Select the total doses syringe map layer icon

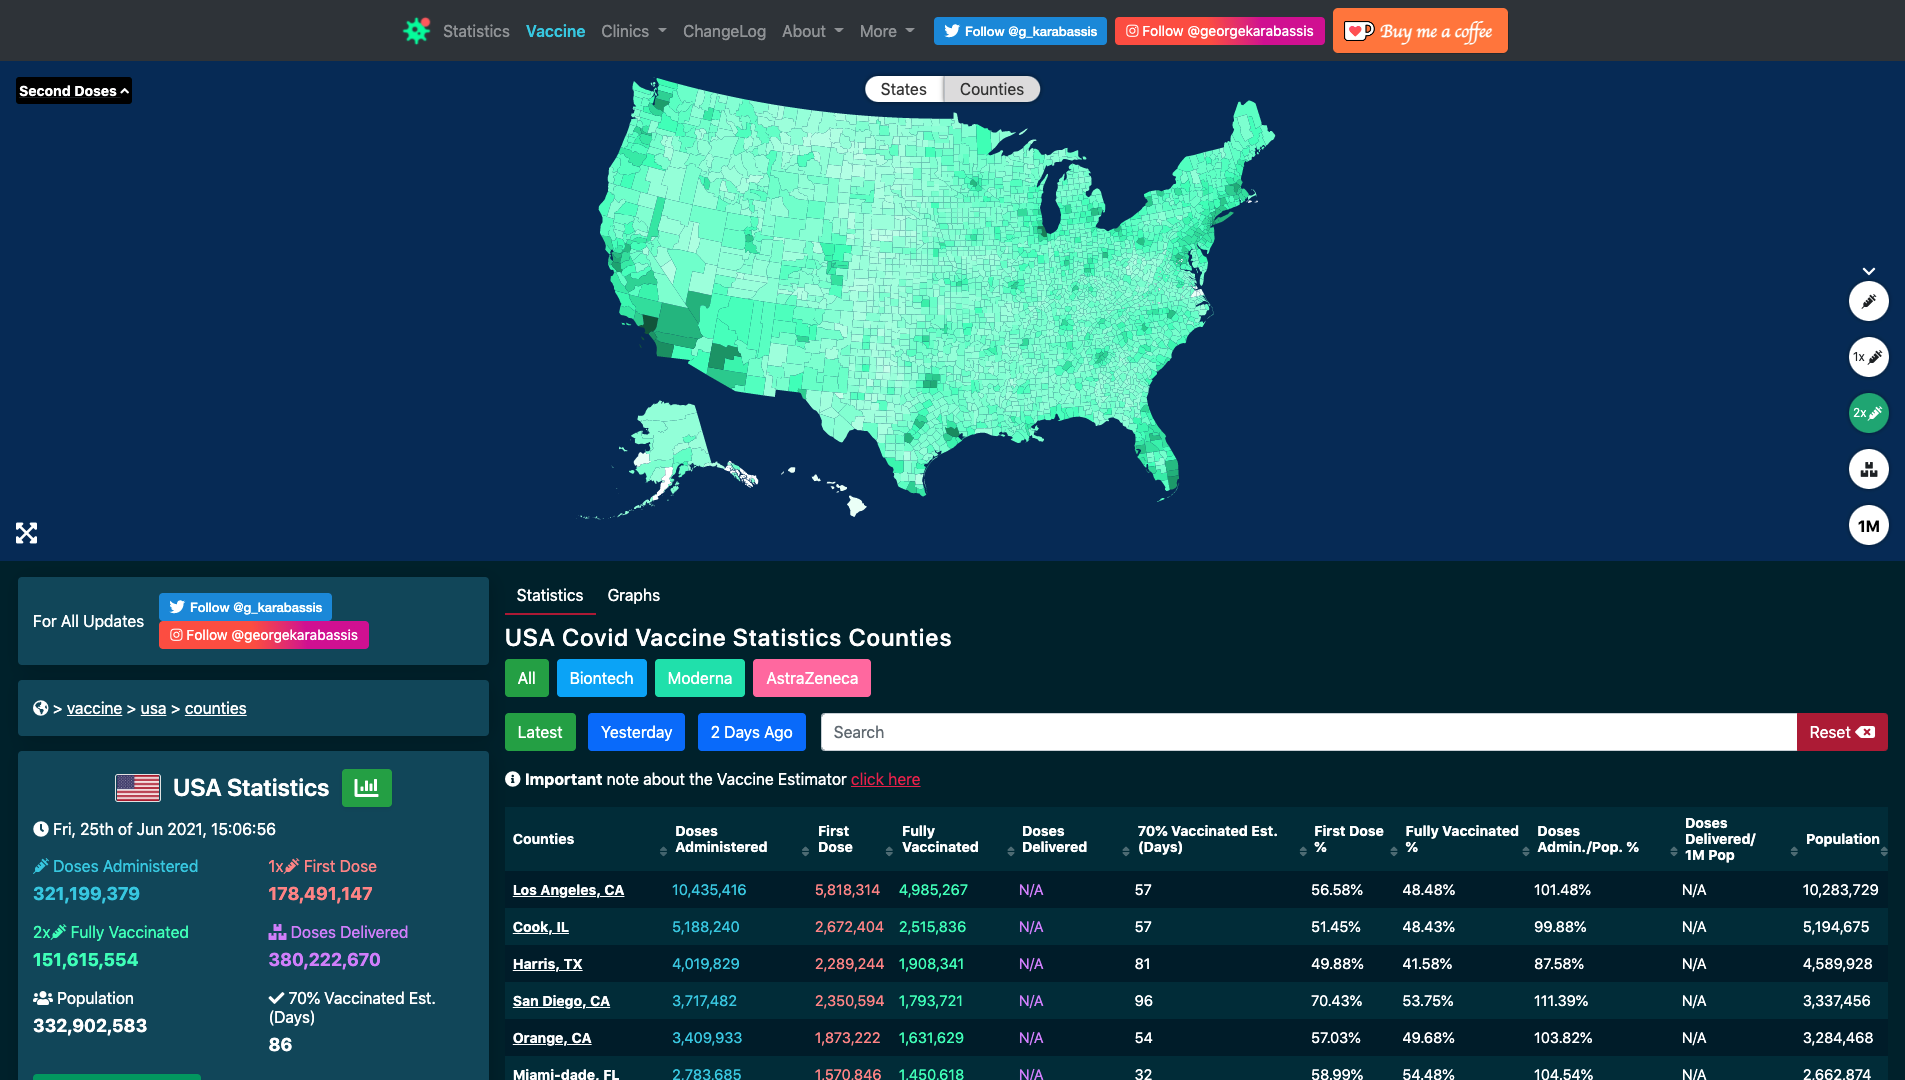(1868, 301)
